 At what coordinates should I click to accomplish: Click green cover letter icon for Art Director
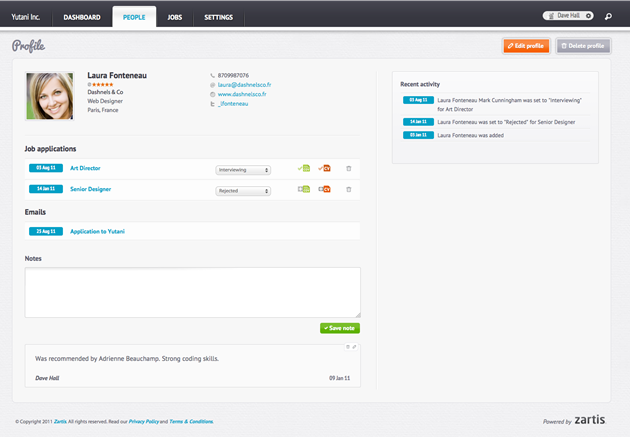[306, 169]
